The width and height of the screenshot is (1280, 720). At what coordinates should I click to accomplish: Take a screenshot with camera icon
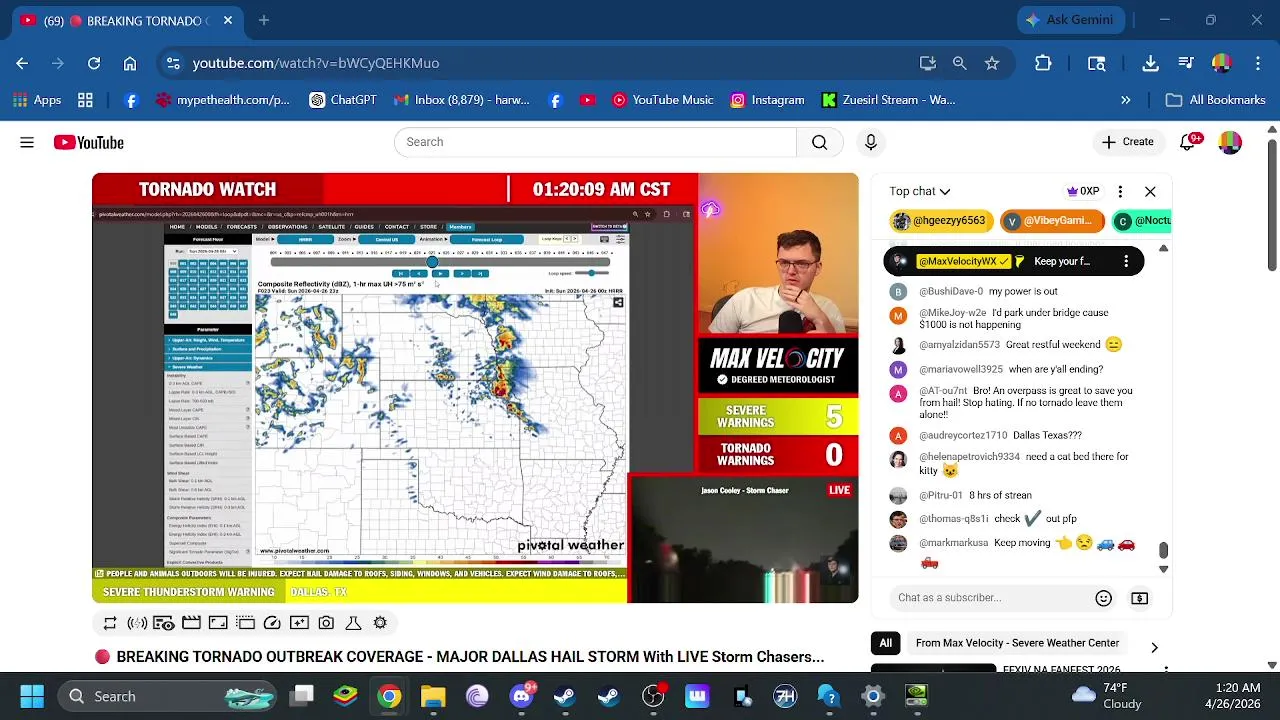(326, 623)
